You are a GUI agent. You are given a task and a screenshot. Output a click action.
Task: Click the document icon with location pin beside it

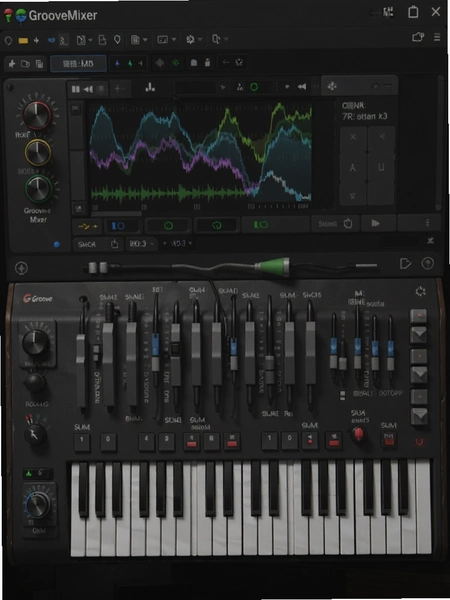click(x=102, y=39)
